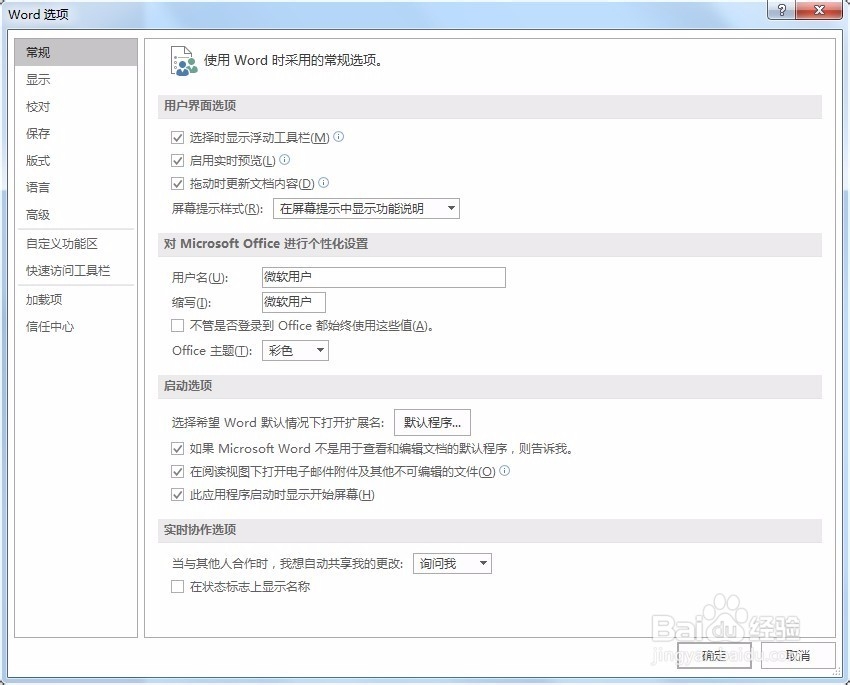Image resolution: width=850 pixels, height=685 pixels.
Task: Open the Office 主题 dropdown
Action: pos(295,351)
